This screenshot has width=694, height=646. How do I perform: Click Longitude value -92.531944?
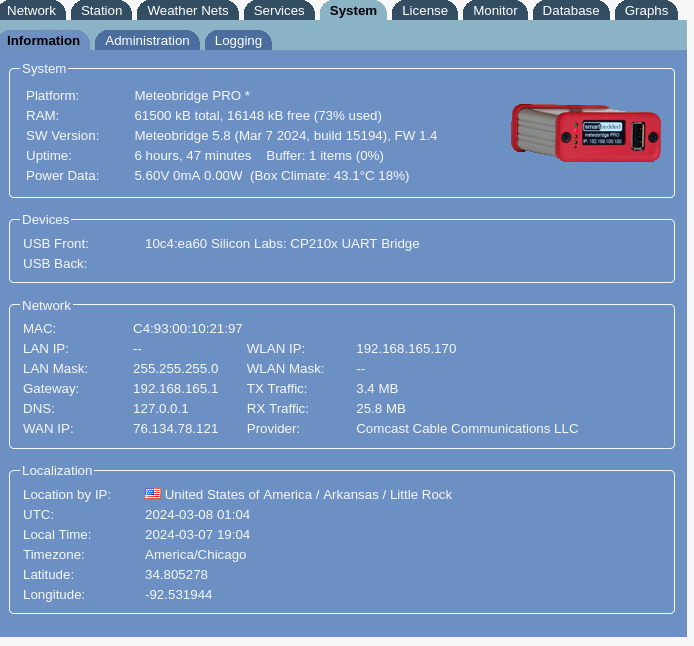pyautogui.click(x=178, y=594)
